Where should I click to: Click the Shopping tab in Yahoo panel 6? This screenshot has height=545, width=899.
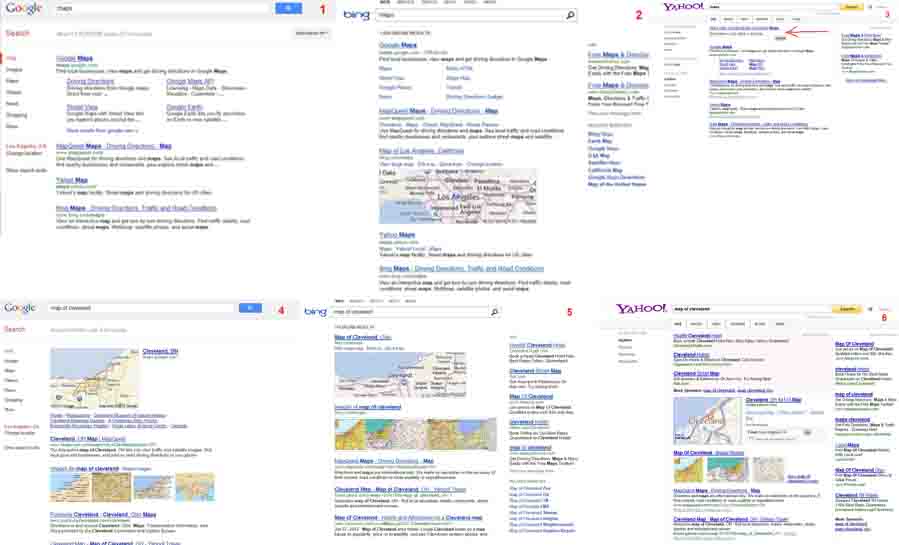tap(737, 324)
